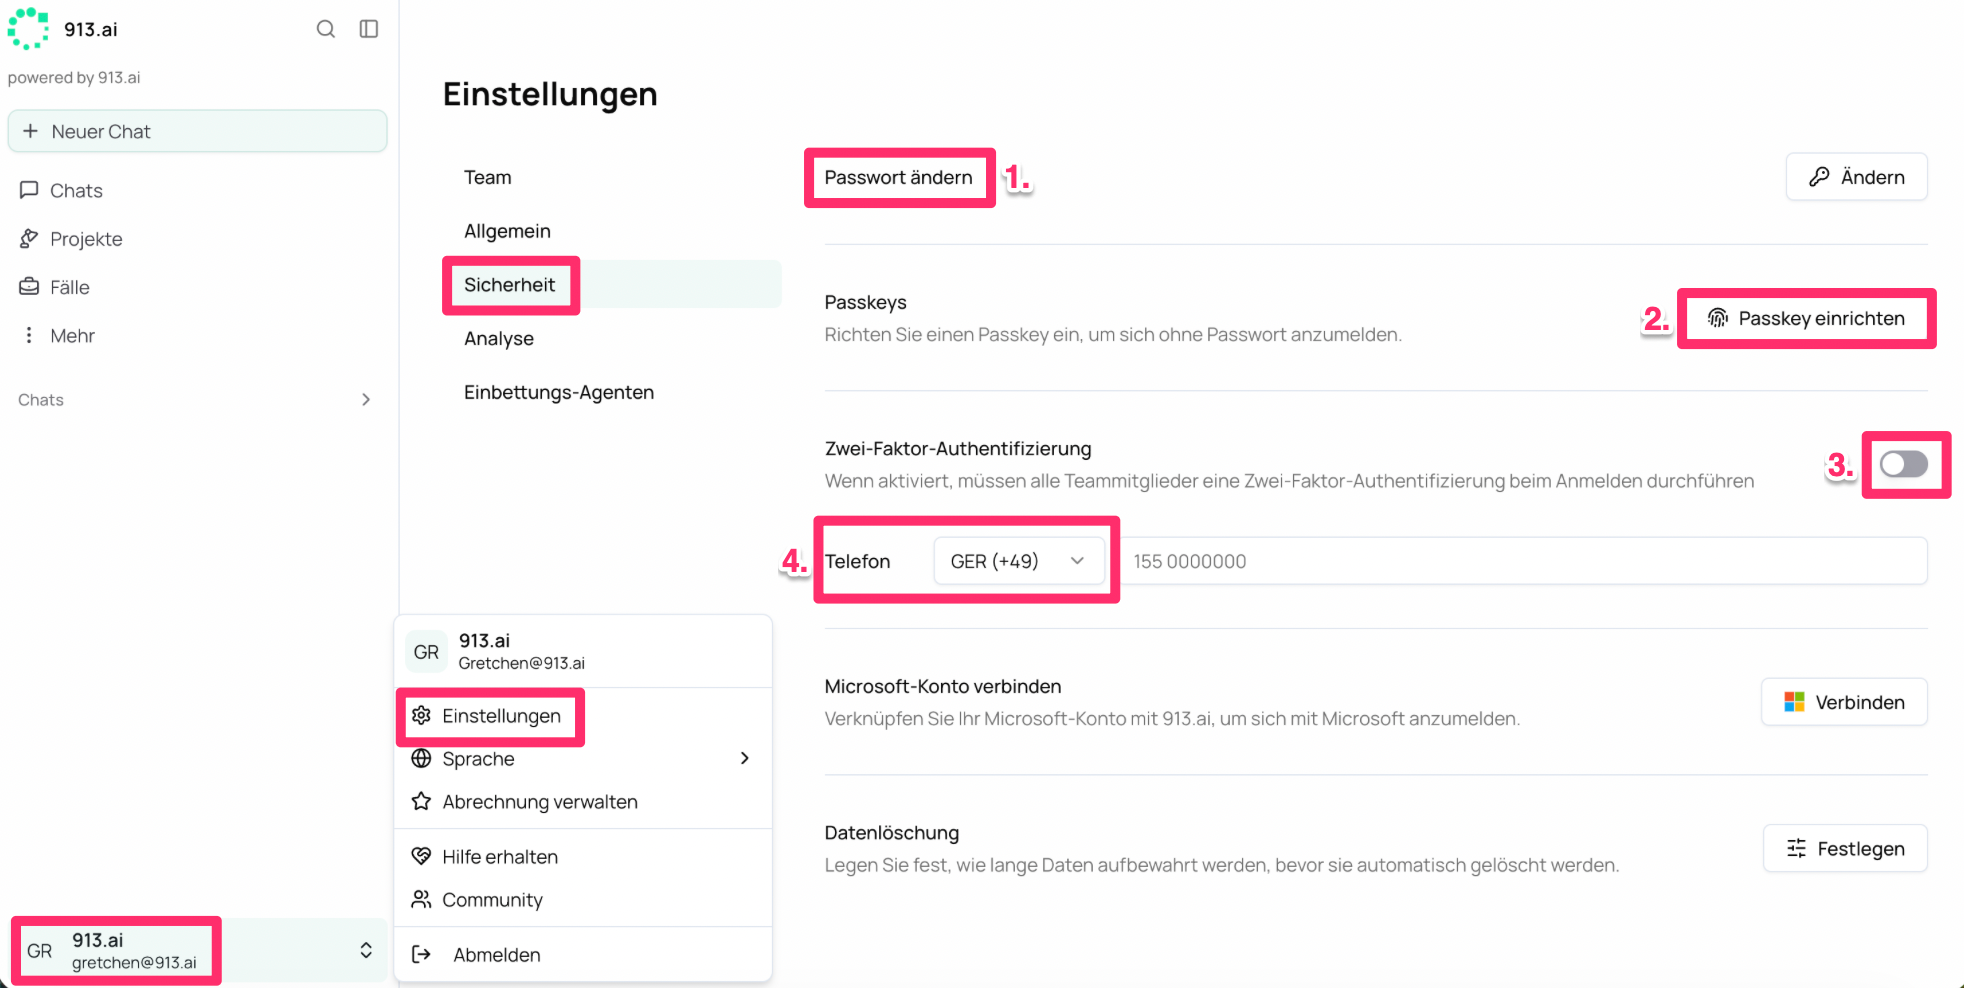Click the 'Datenlöschung' heading
This screenshot has width=1964, height=988.
(892, 833)
